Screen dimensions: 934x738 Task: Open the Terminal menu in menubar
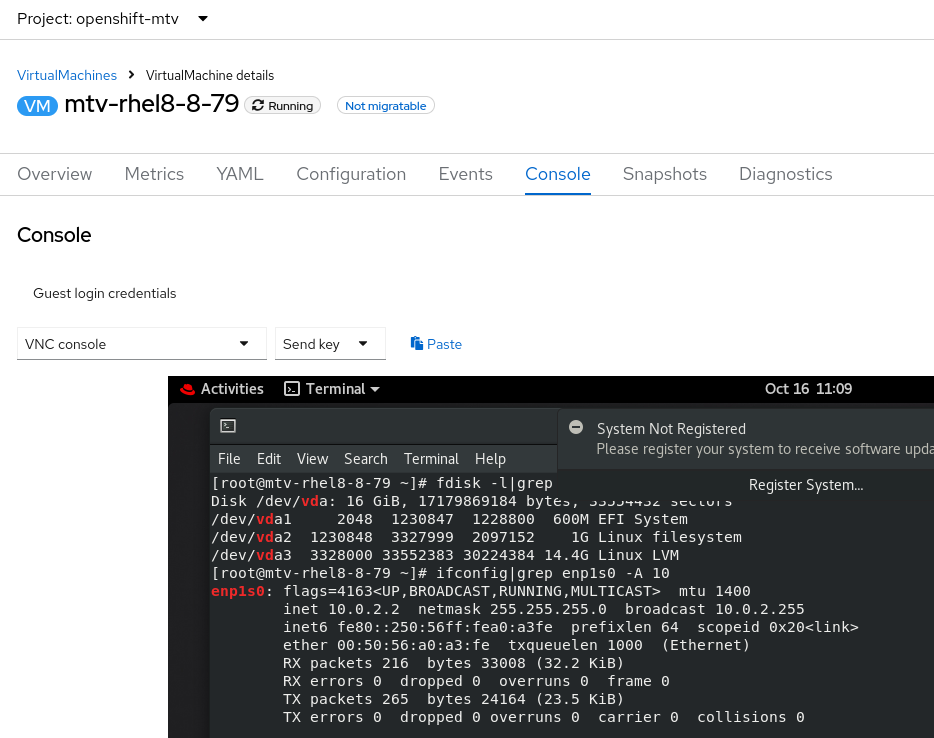click(431, 459)
